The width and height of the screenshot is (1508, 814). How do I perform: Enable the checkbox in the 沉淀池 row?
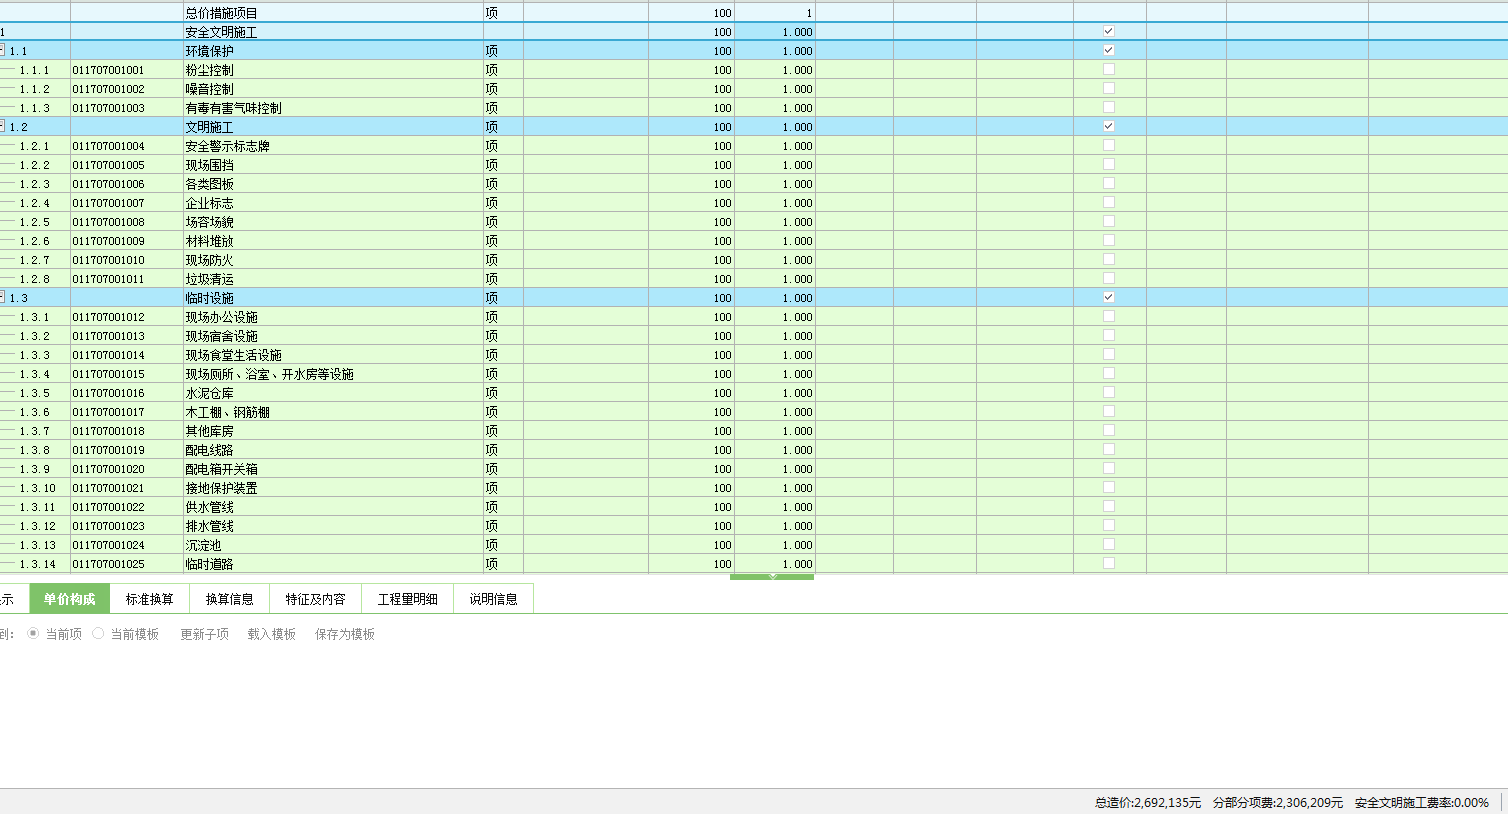[1109, 544]
